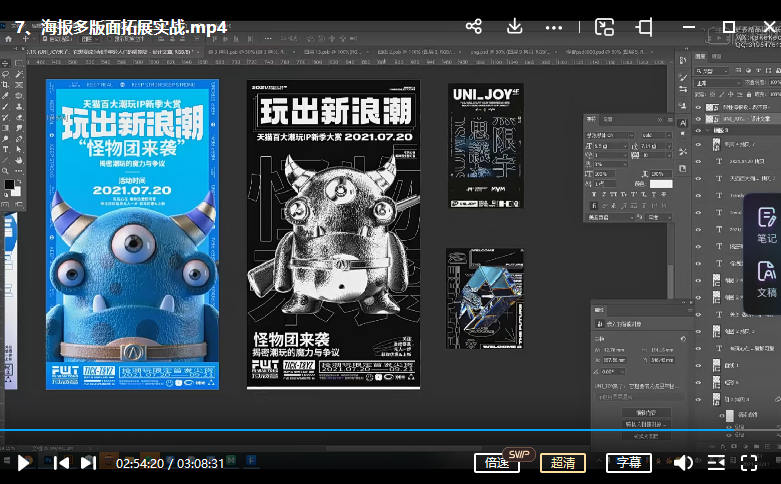Open the 超清 video quality selector

(563, 463)
